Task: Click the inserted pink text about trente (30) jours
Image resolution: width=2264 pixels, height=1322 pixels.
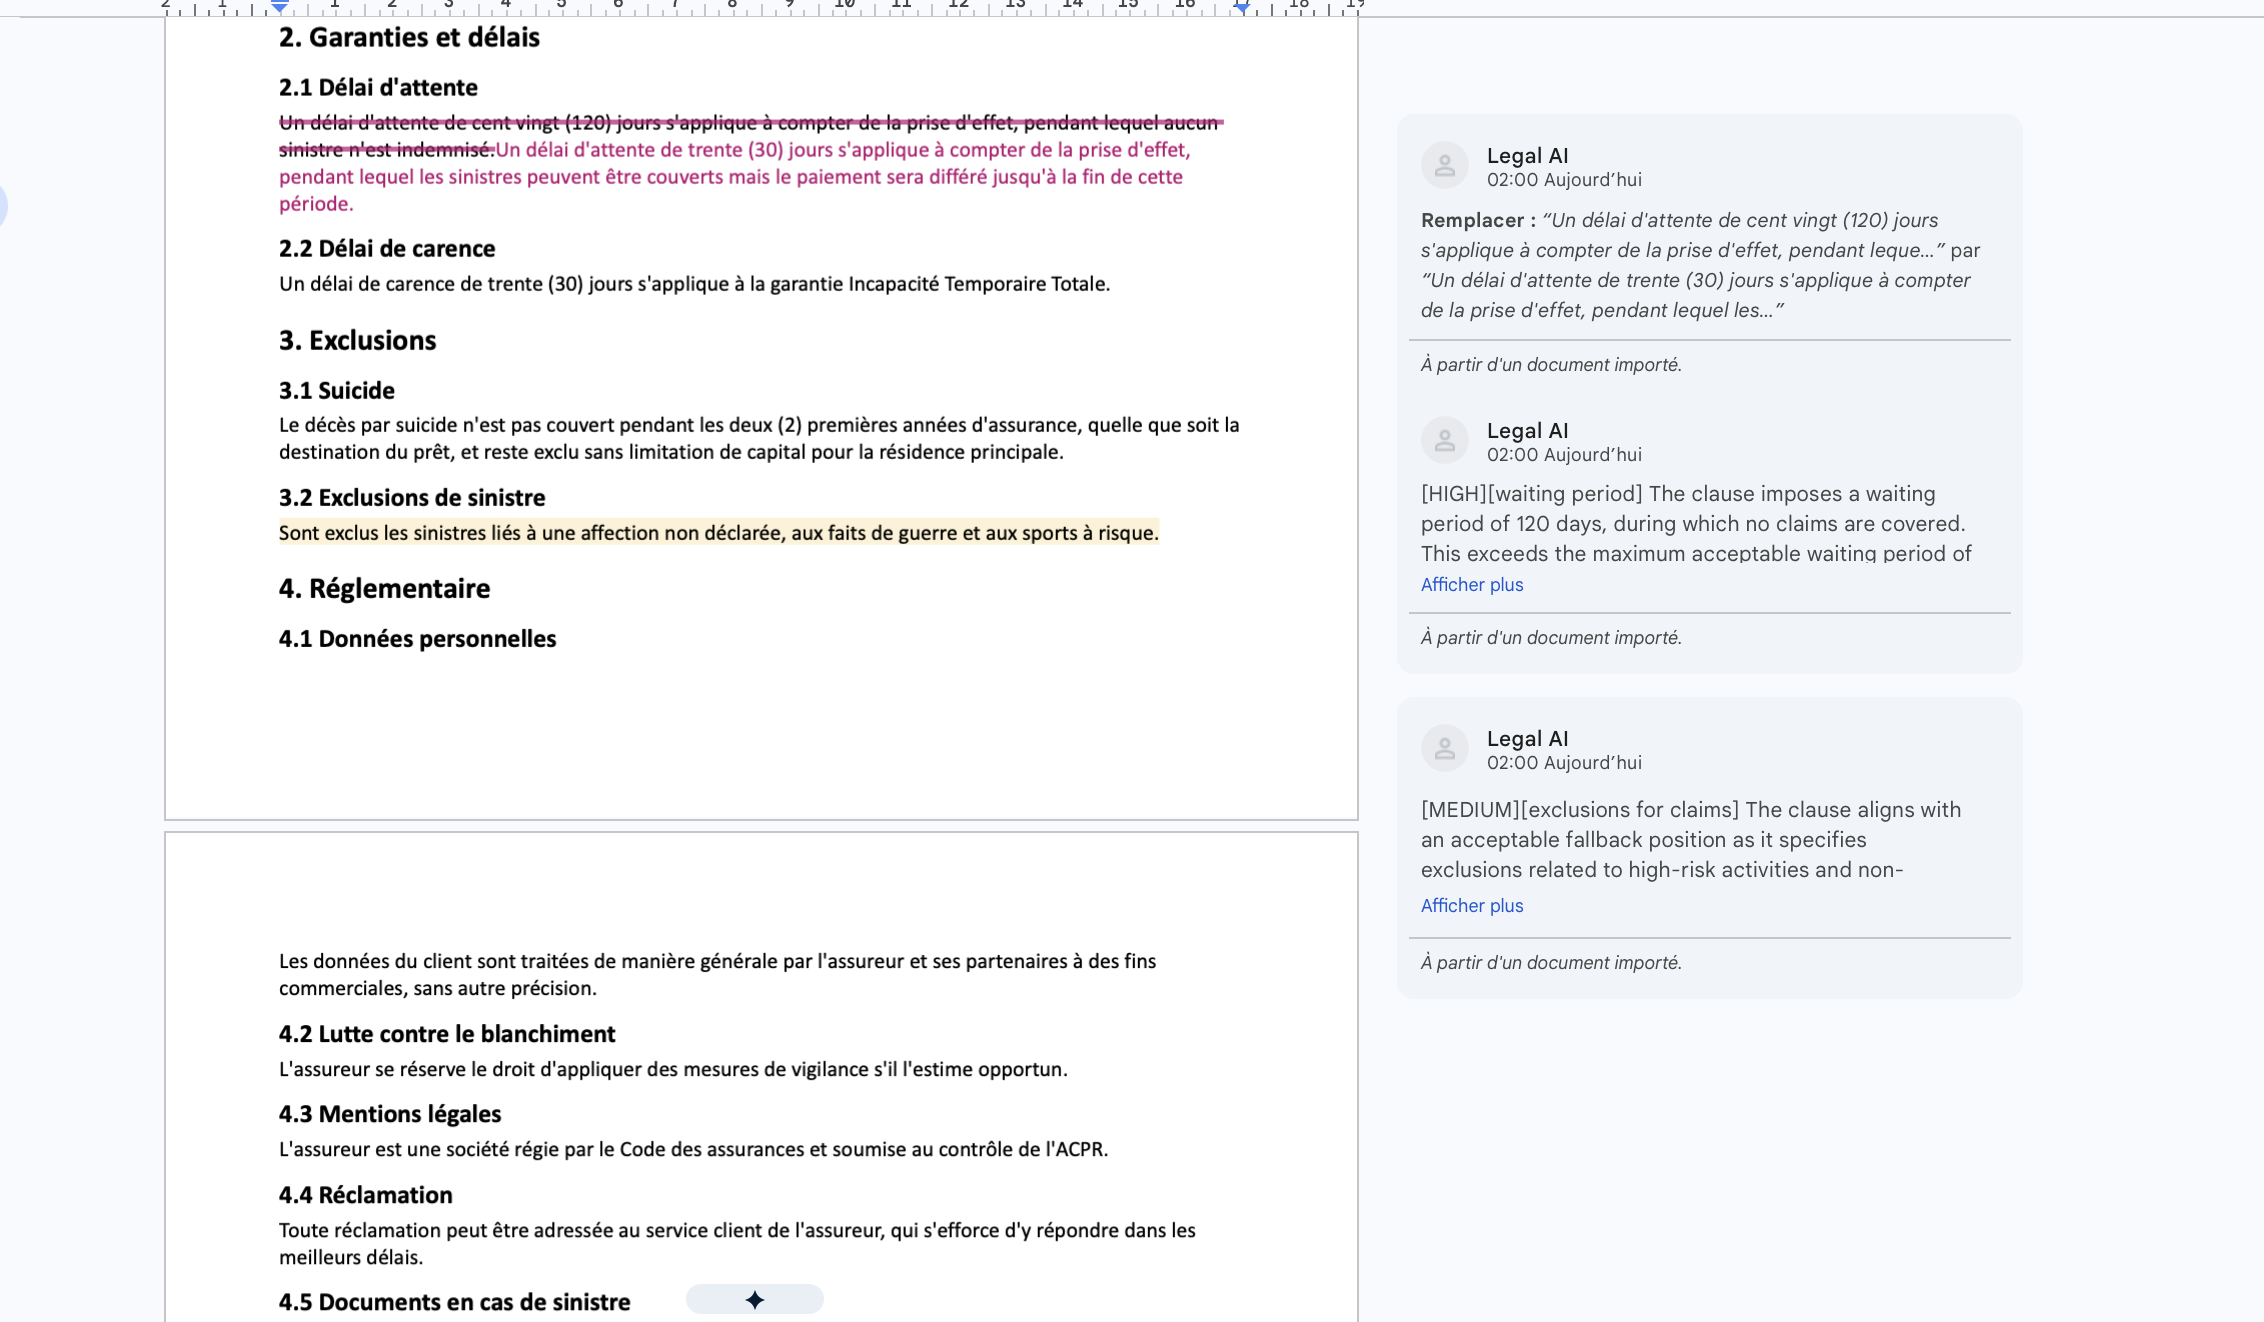Action: (735, 177)
